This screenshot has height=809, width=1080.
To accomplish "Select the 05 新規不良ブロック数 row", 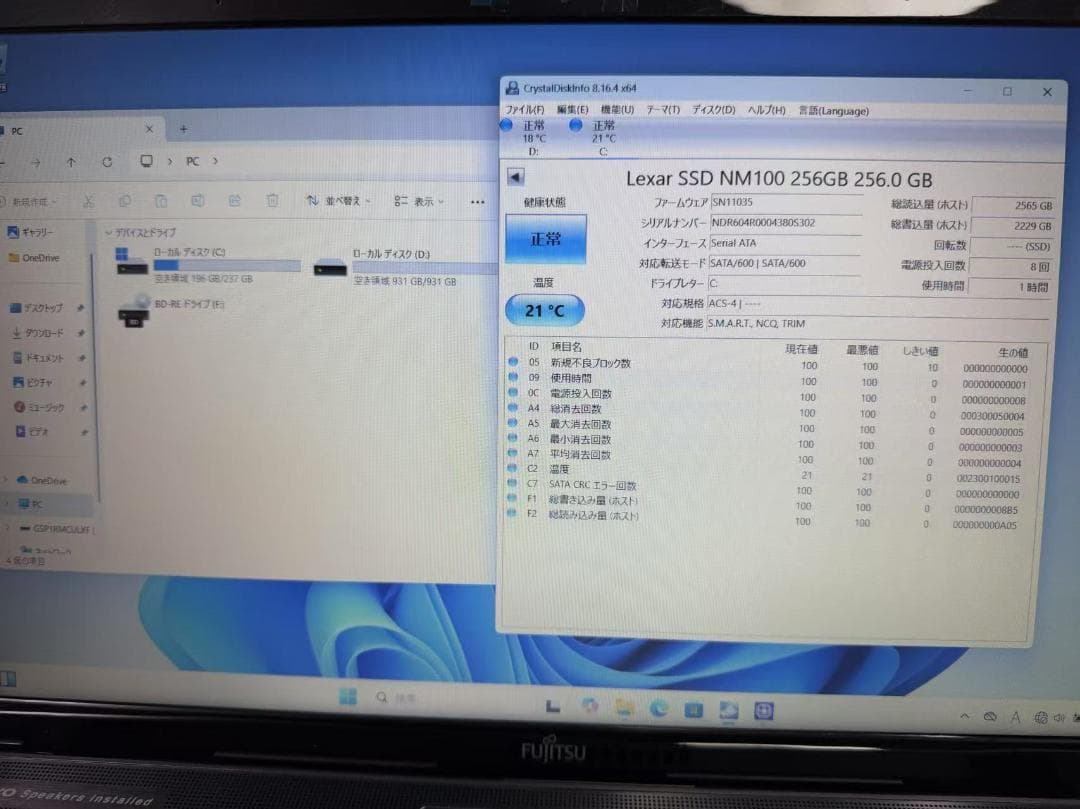I will (x=768, y=364).
